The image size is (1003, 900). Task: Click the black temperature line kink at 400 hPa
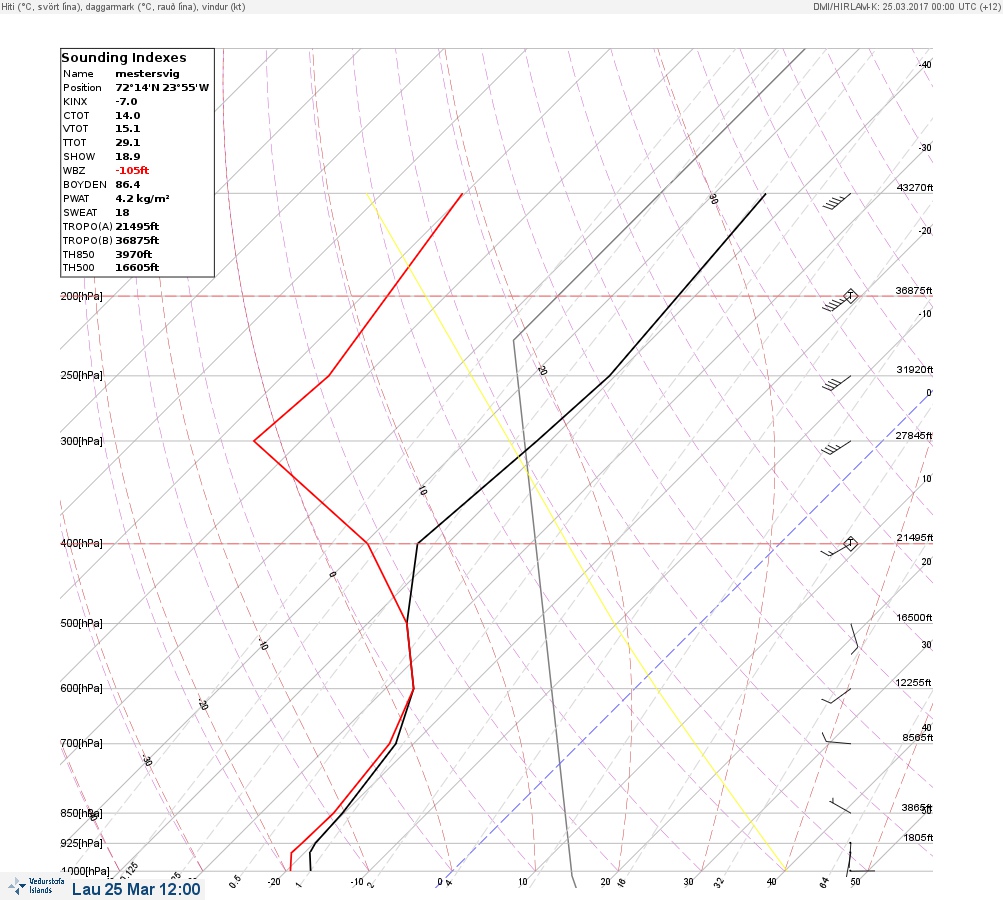pyautogui.click(x=418, y=544)
